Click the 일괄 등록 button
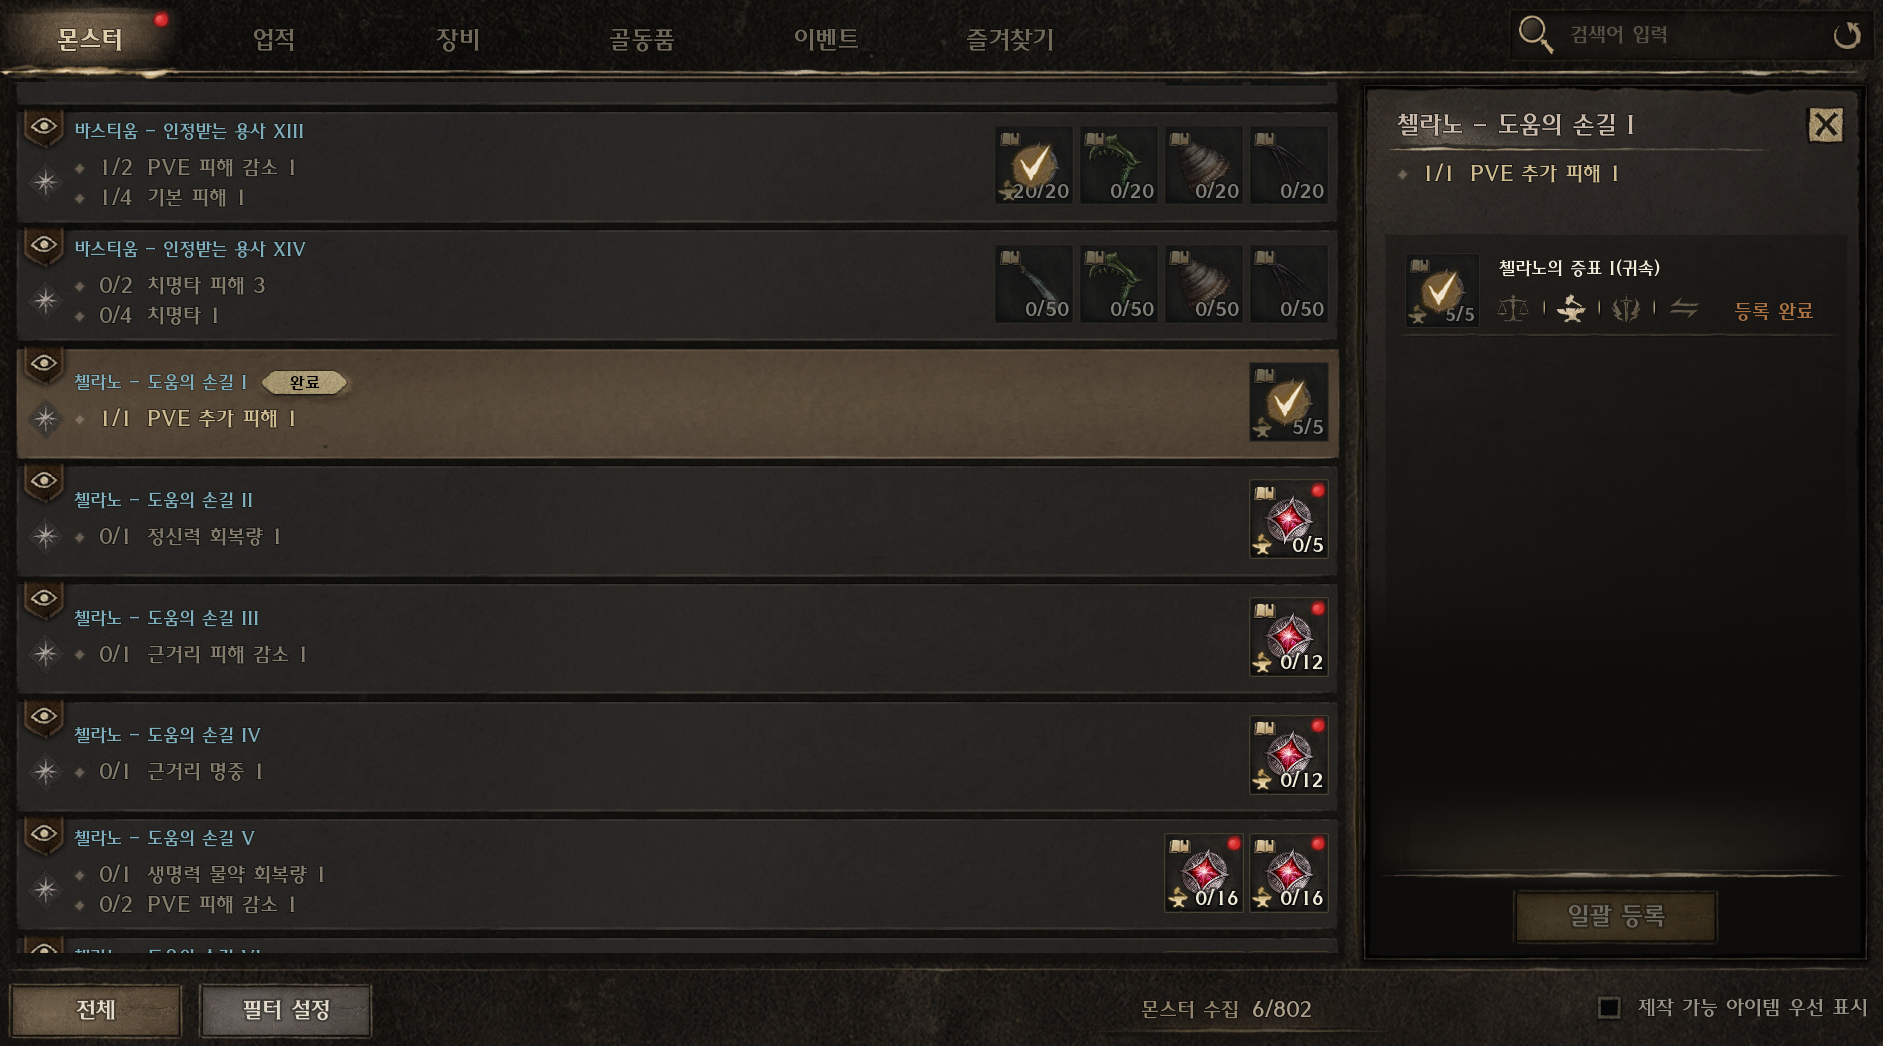This screenshot has width=1883, height=1046. 1615,916
